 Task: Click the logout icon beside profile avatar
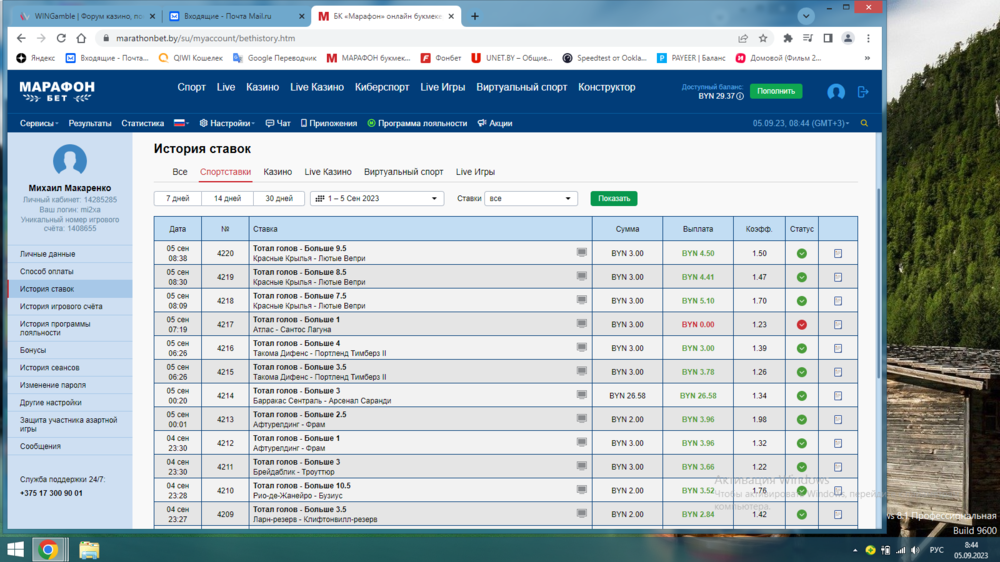coord(863,91)
